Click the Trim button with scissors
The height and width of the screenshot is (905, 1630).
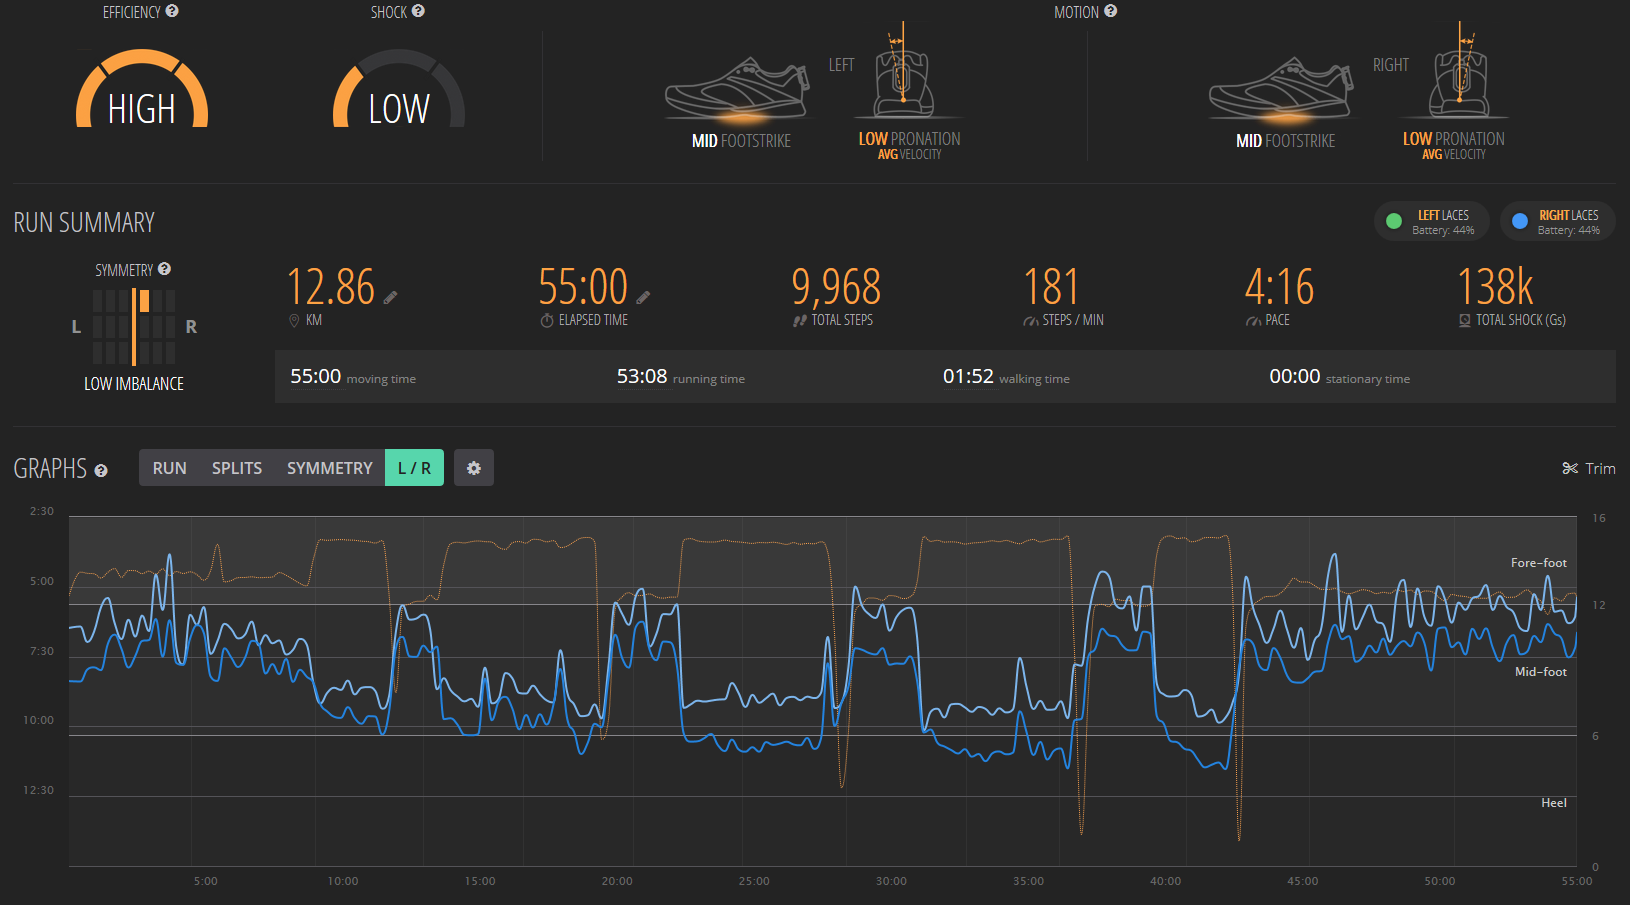pyautogui.click(x=1588, y=468)
